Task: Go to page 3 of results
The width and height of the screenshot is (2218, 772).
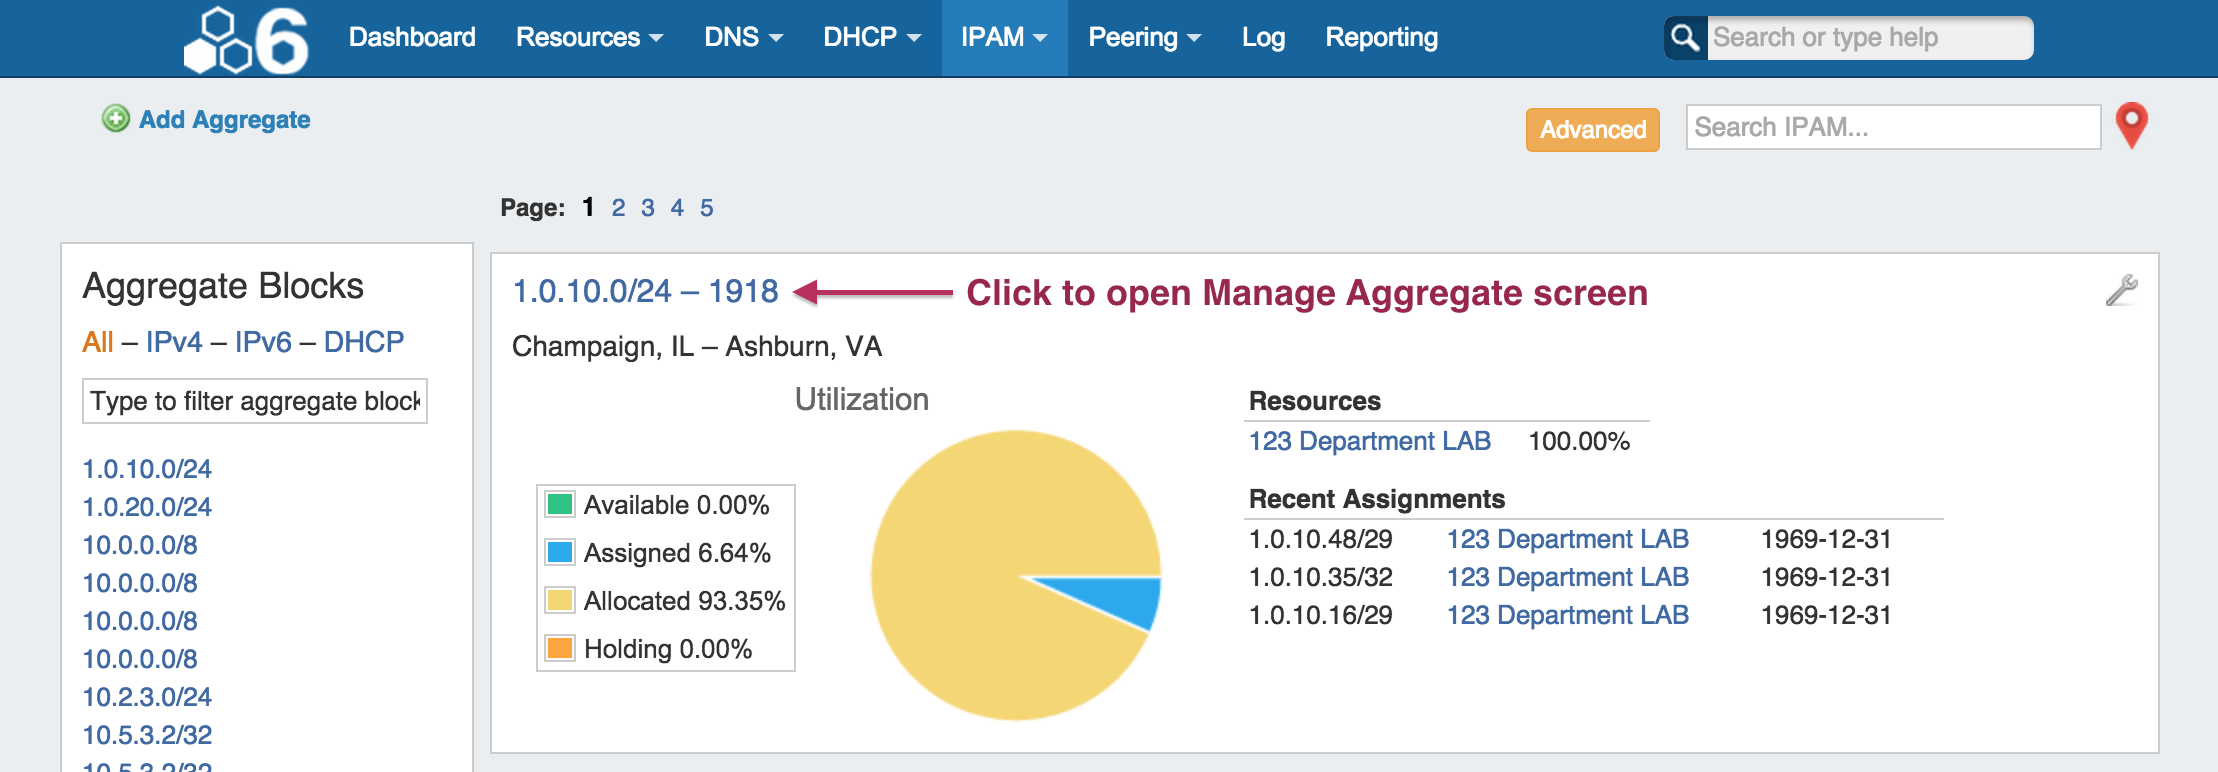Action: 648,208
